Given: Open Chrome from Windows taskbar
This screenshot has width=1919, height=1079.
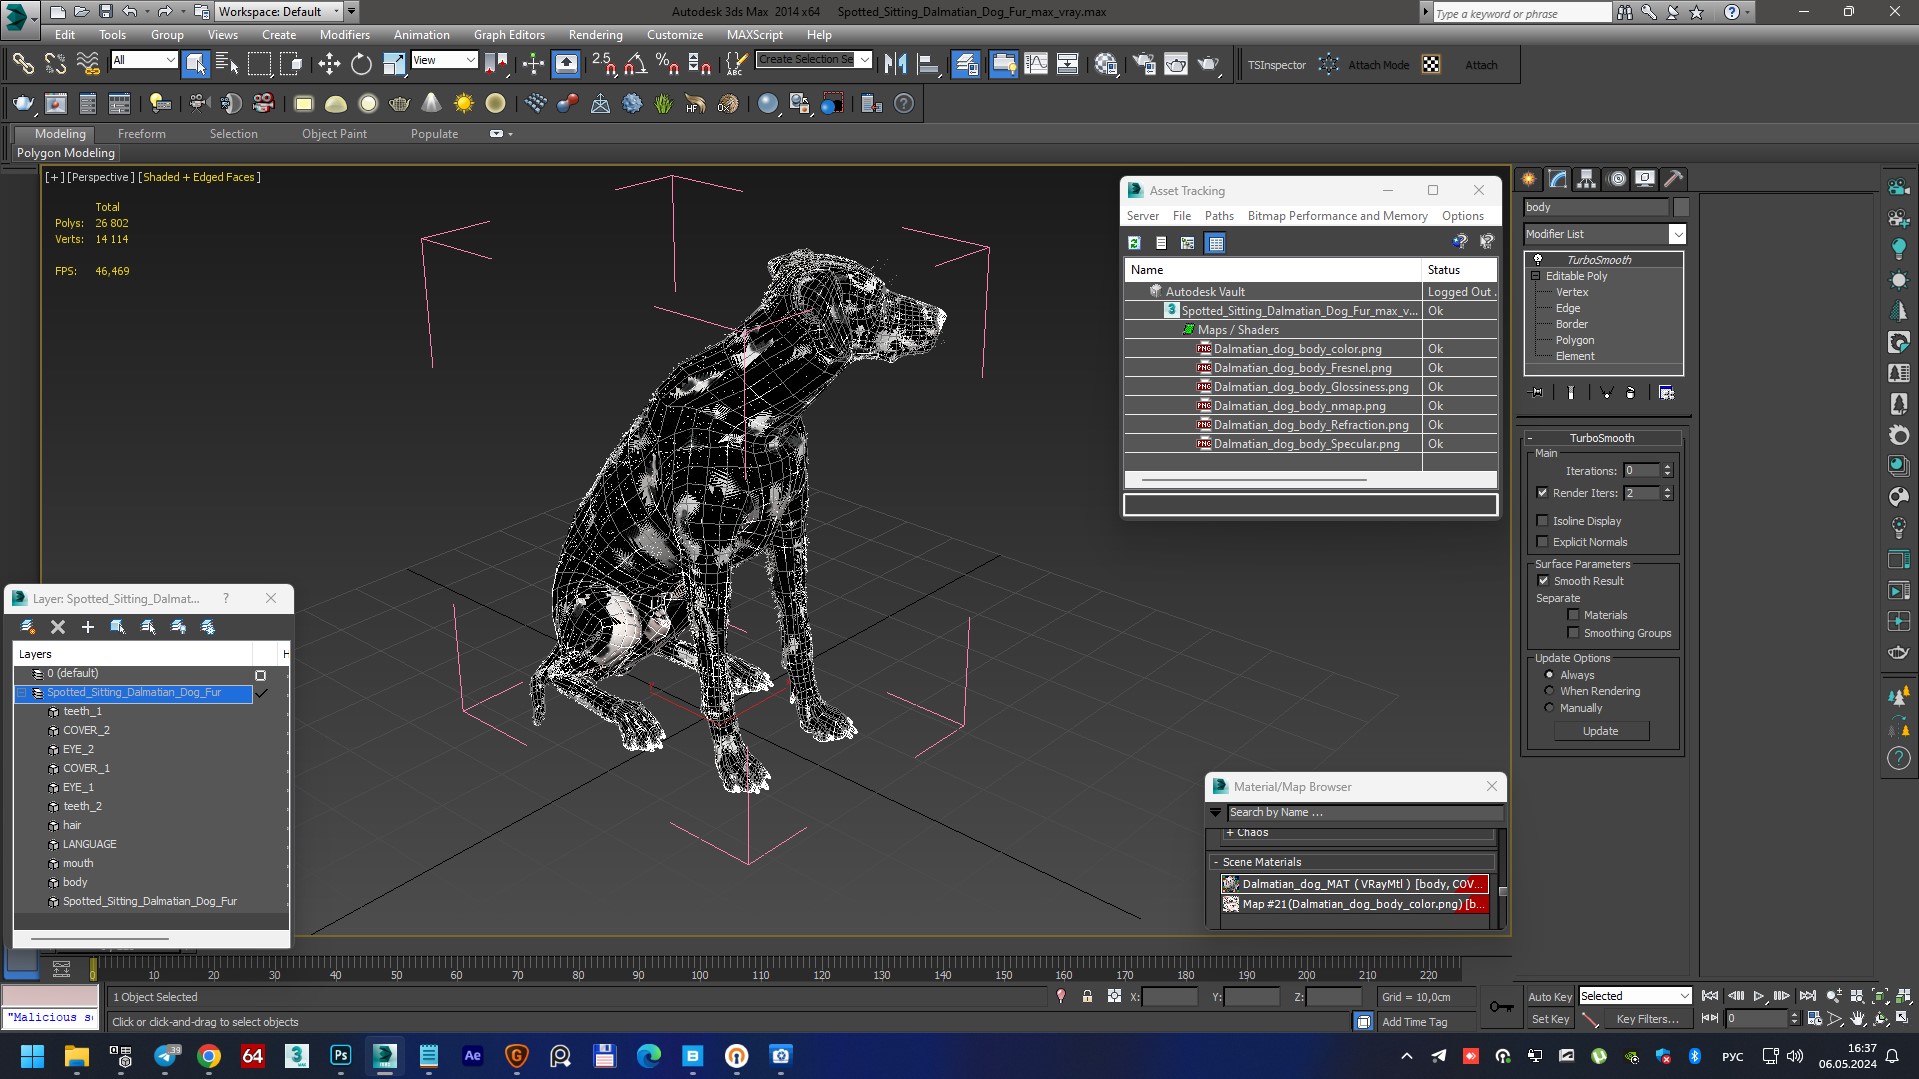Looking at the screenshot, I should click(x=209, y=1056).
